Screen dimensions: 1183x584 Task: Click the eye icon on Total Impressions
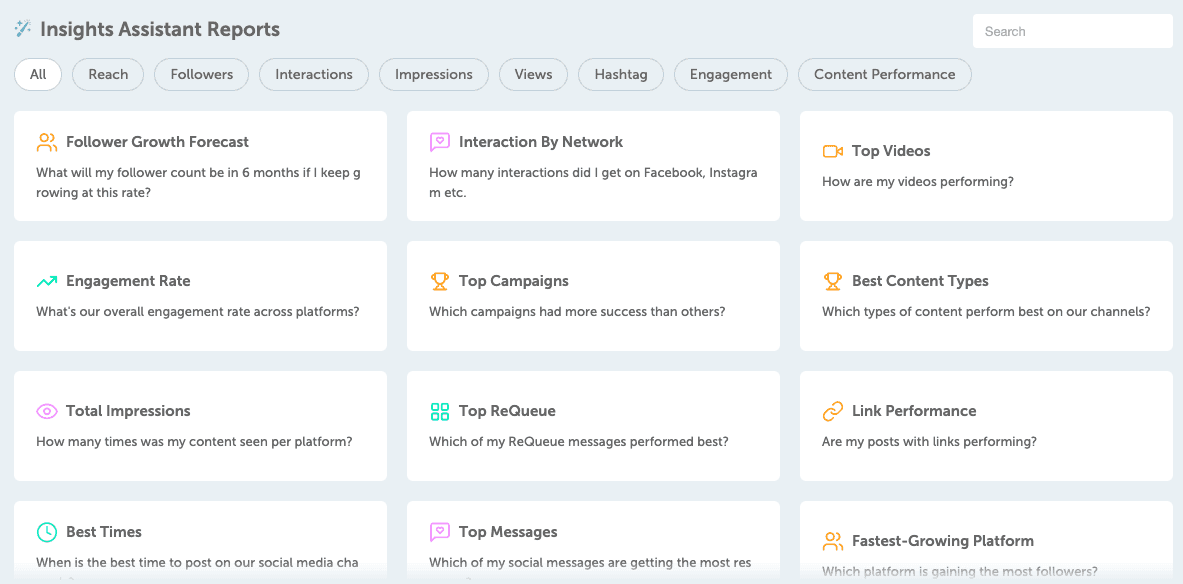[47, 411]
